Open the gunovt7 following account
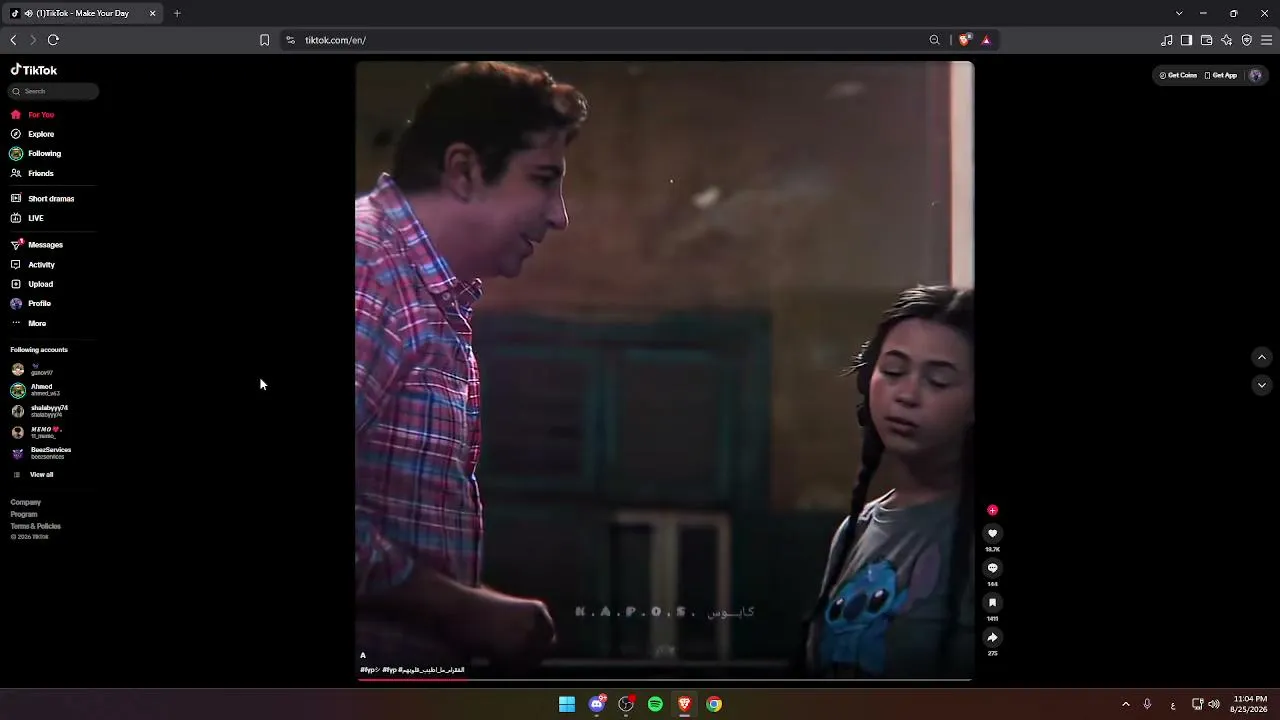Image resolution: width=1280 pixels, height=720 pixels. [x=32, y=370]
